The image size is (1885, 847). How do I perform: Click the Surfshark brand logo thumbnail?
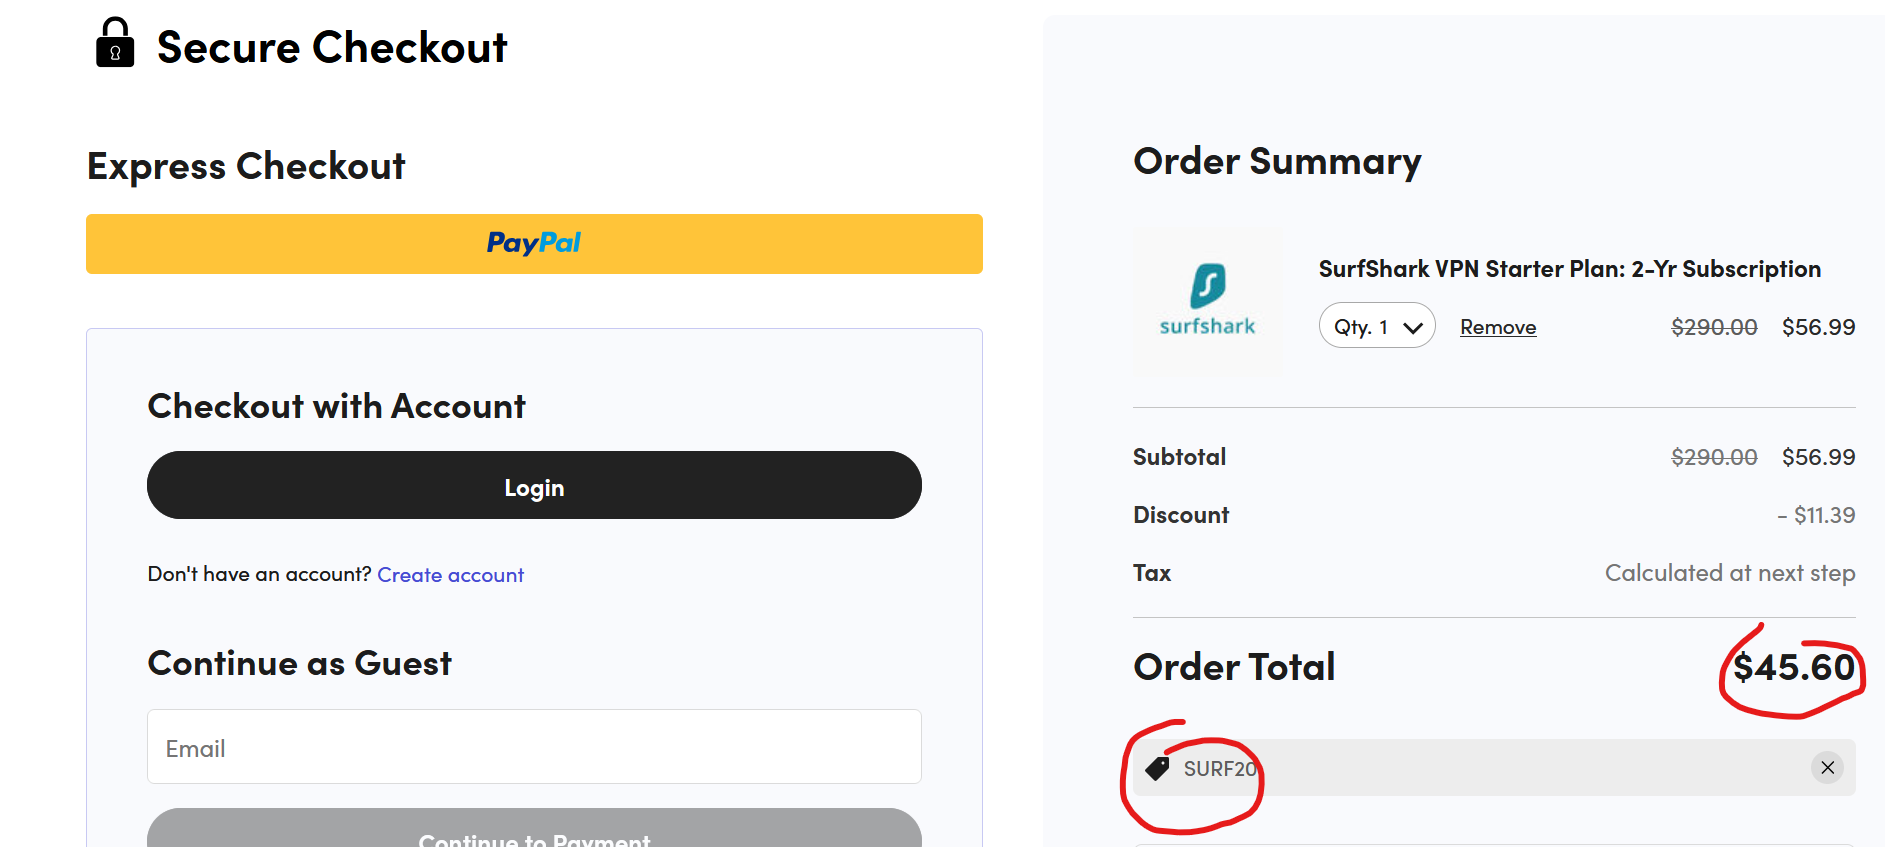click(x=1208, y=300)
